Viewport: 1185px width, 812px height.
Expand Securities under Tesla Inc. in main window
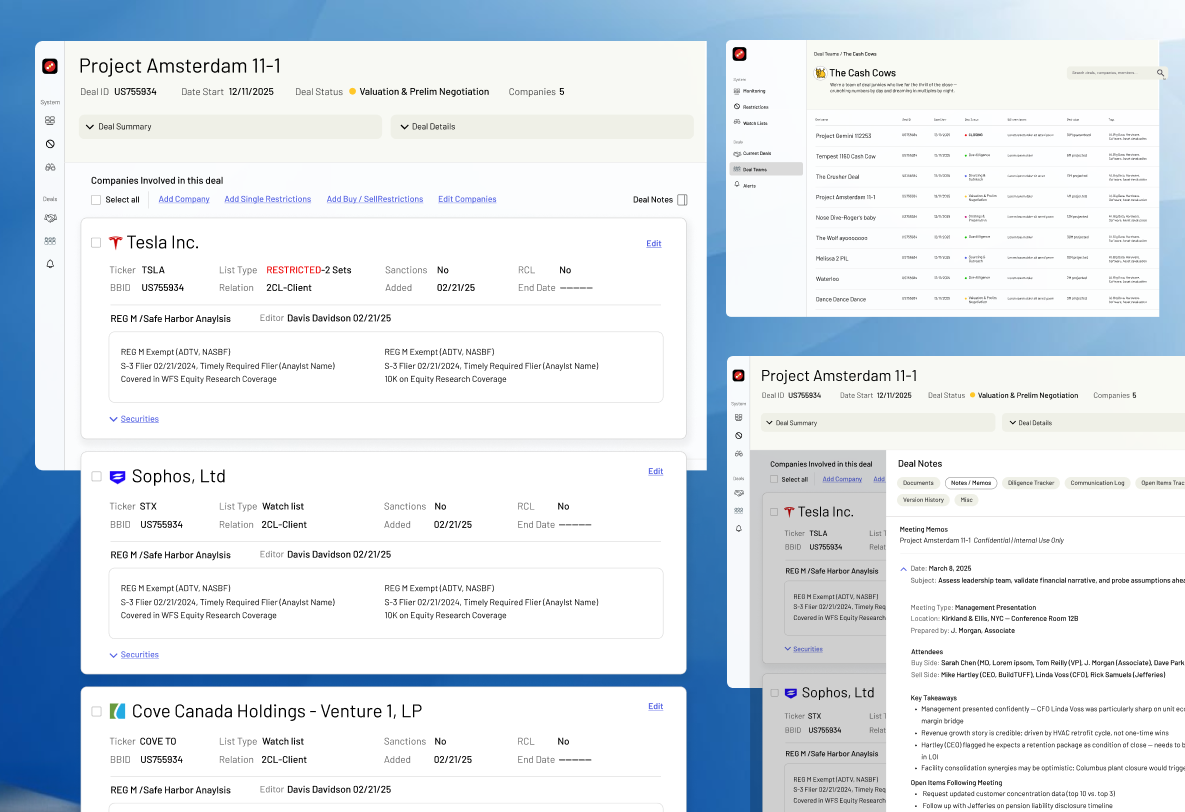(134, 419)
